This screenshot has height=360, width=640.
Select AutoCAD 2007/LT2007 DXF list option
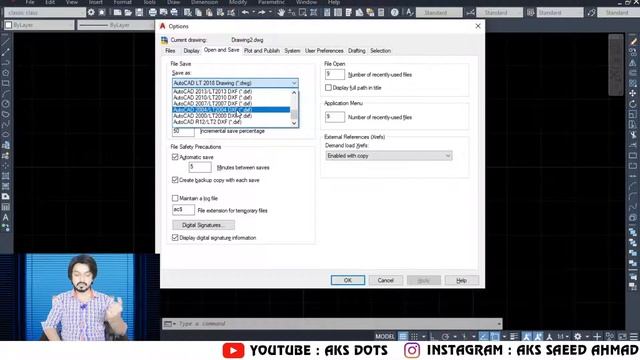(x=231, y=104)
